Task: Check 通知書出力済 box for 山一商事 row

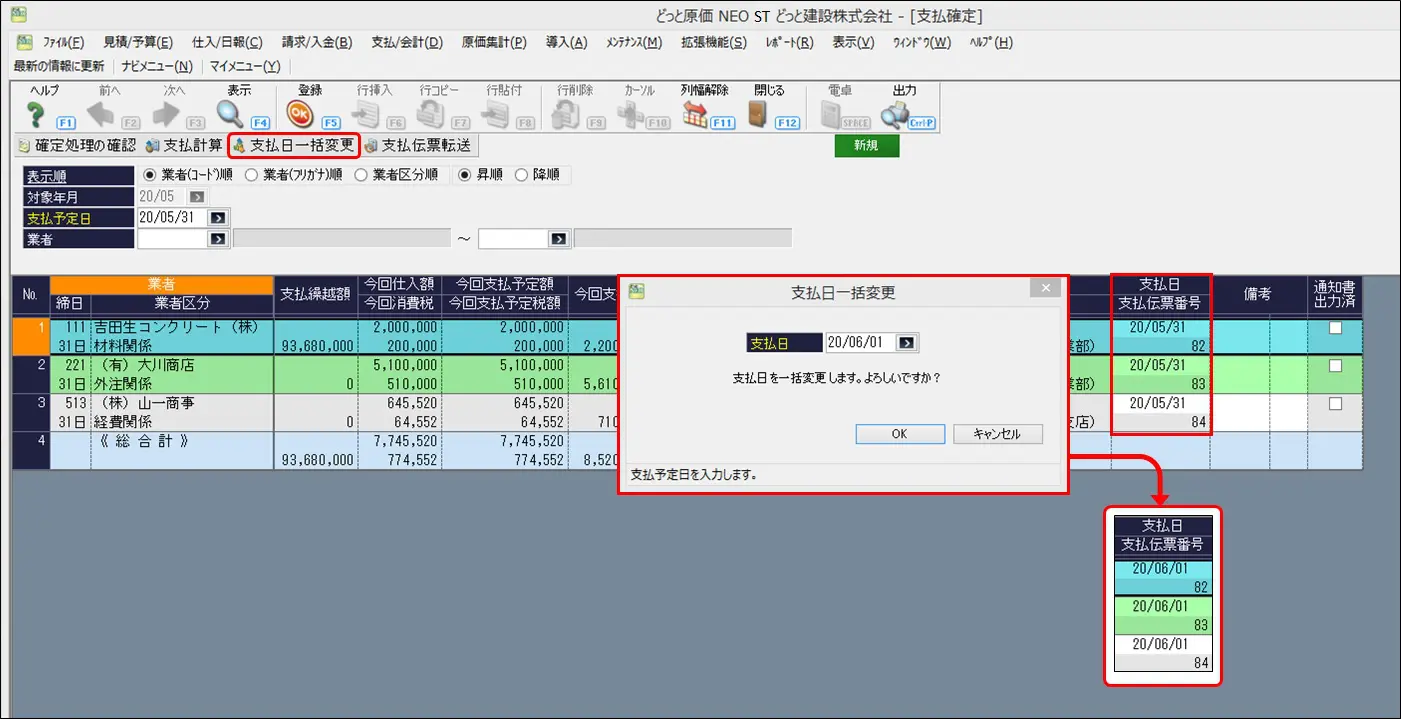Action: click(x=1334, y=404)
